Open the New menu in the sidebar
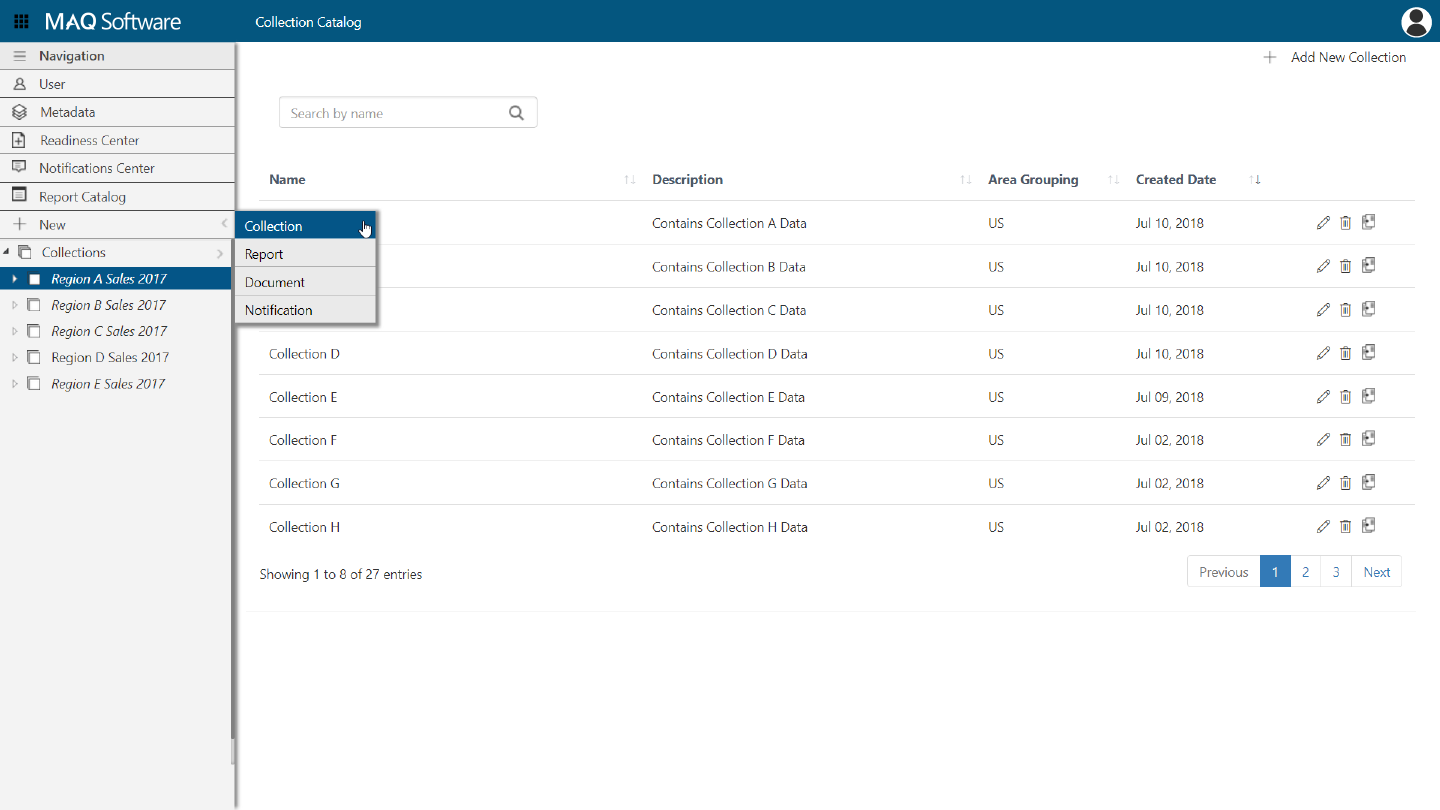 [x=116, y=224]
